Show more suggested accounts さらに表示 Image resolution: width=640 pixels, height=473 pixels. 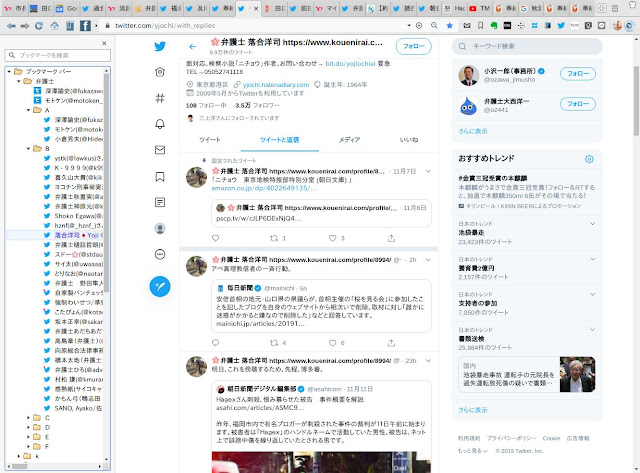473,131
